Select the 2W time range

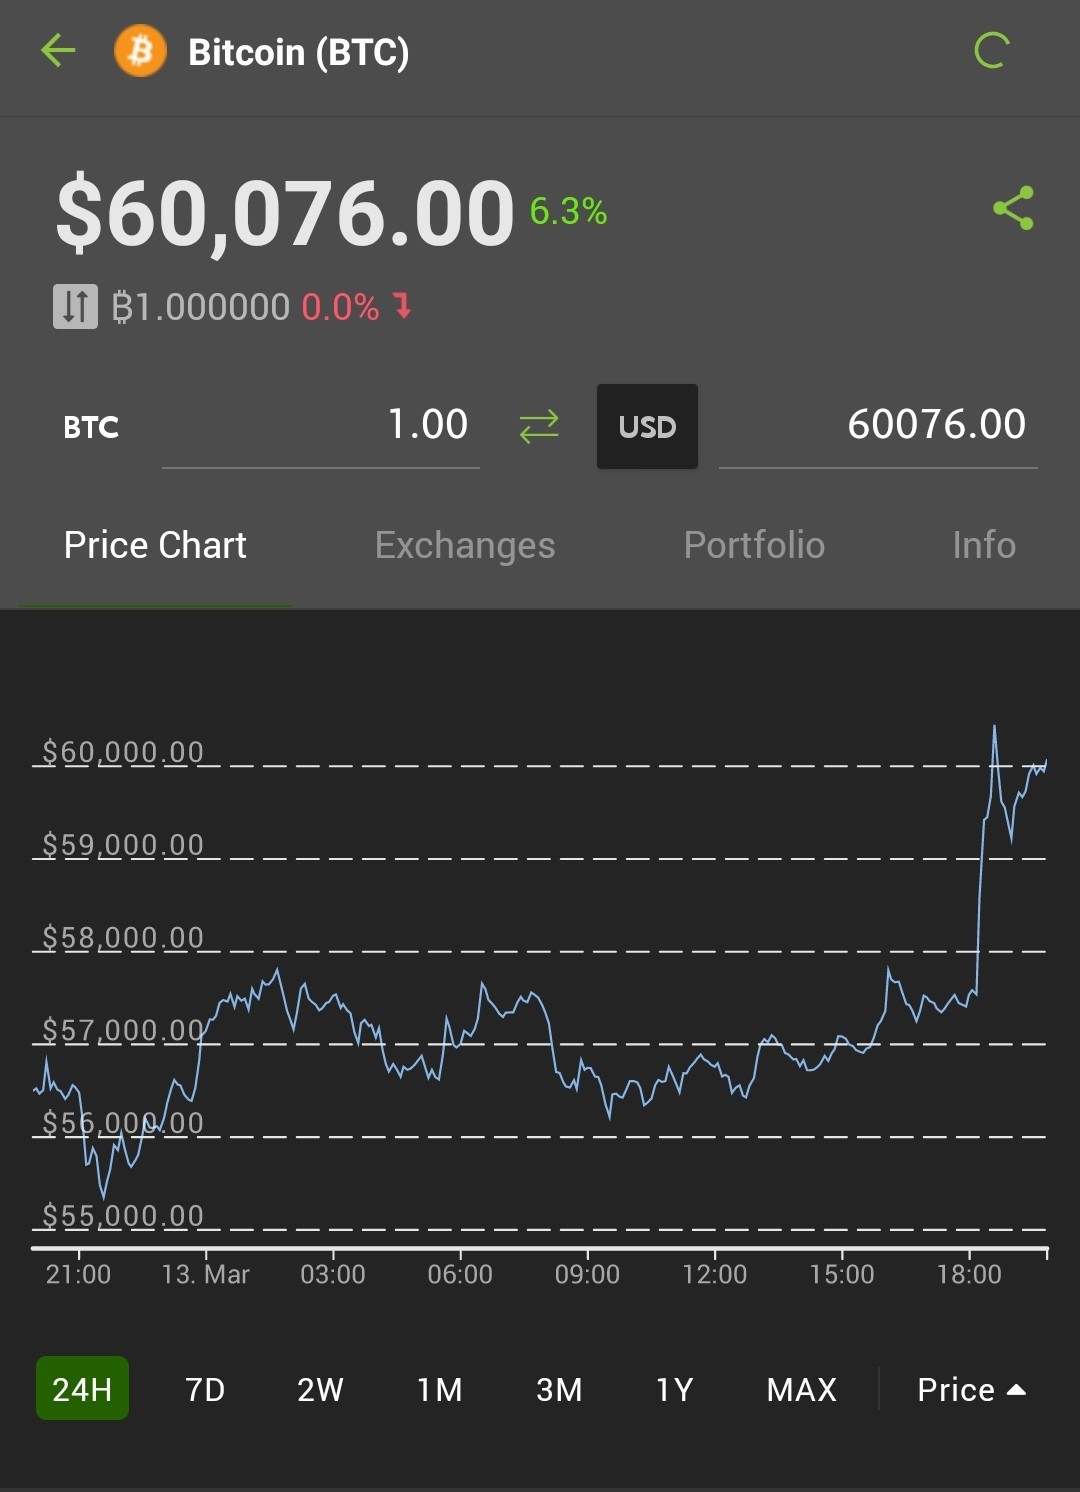click(x=320, y=1389)
